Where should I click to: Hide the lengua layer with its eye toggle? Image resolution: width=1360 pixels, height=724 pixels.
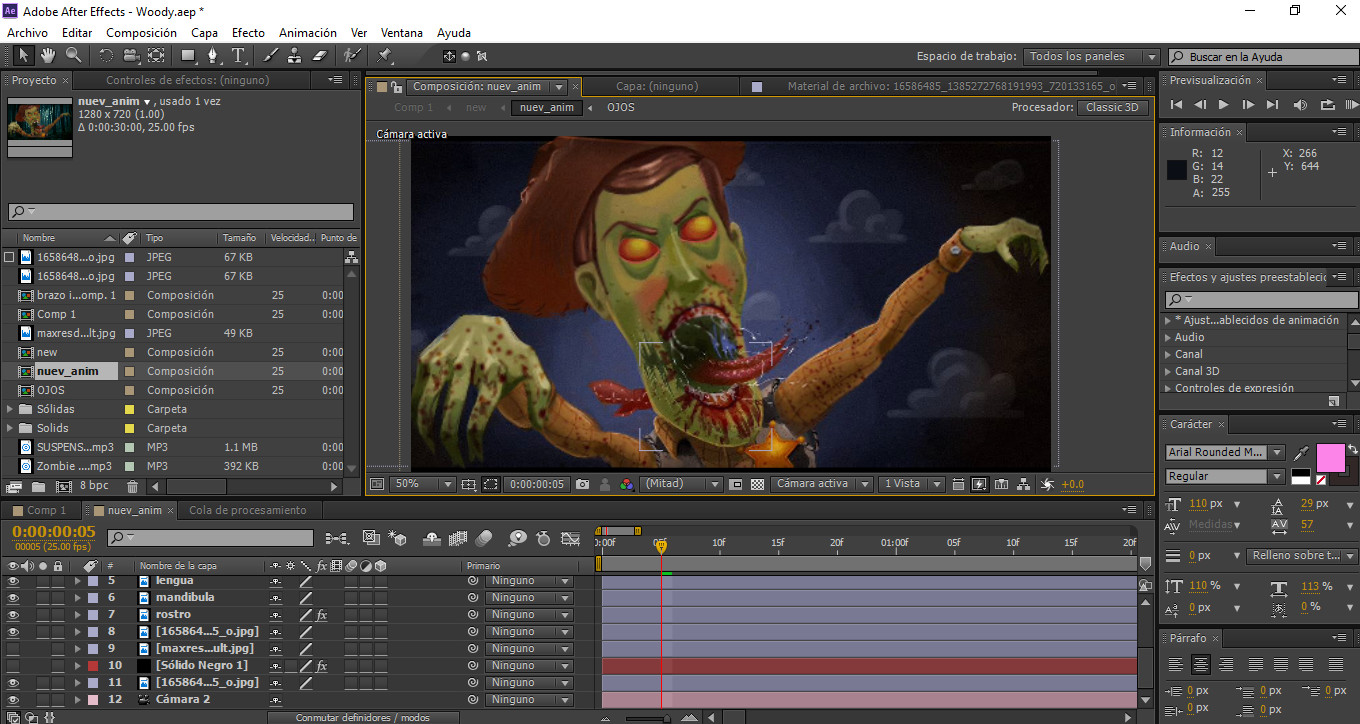pos(13,581)
